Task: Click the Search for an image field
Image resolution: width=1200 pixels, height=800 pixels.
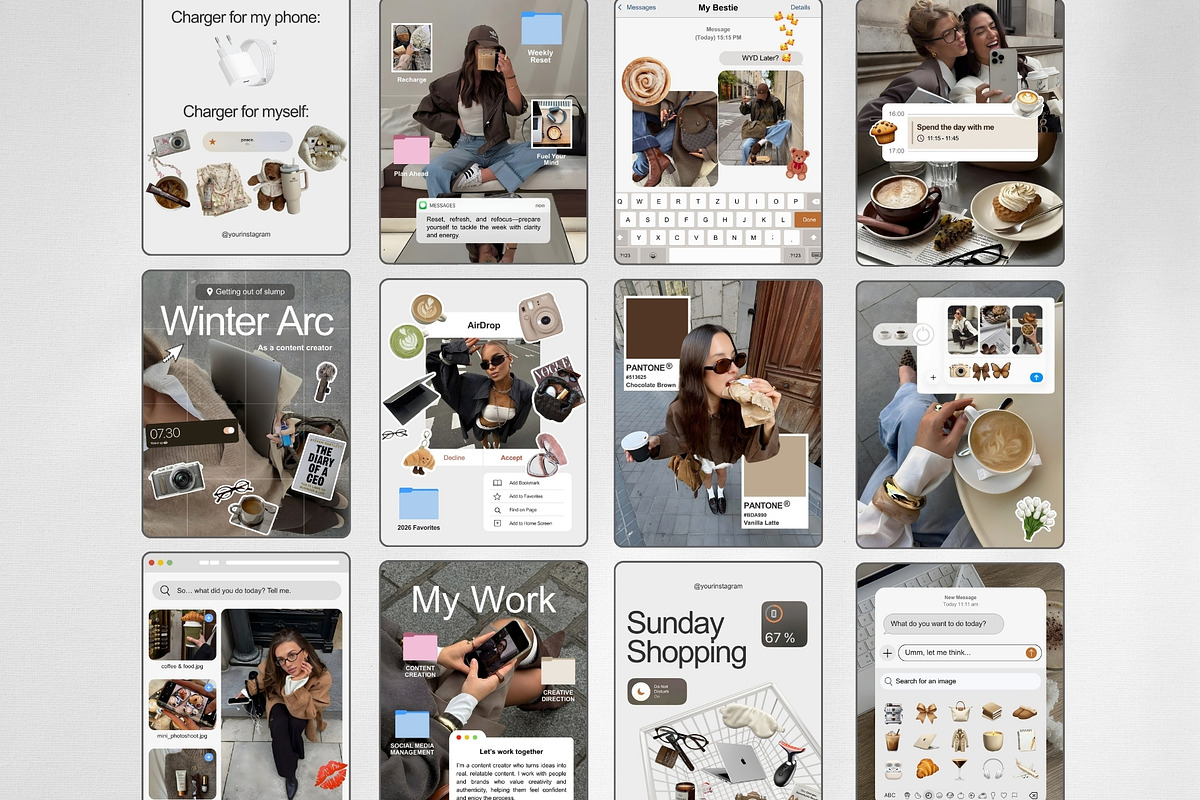Action: click(x=960, y=681)
